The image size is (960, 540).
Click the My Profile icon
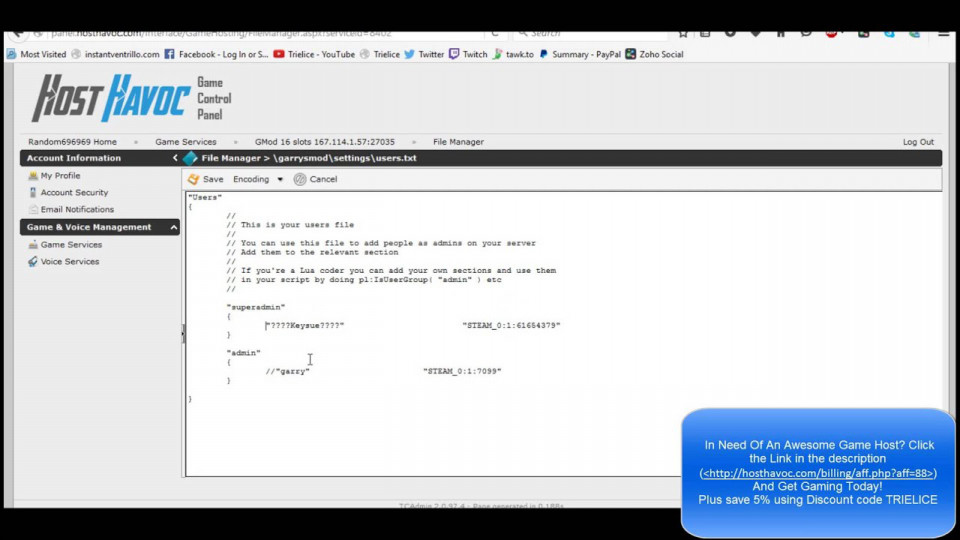[x=33, y=175]
